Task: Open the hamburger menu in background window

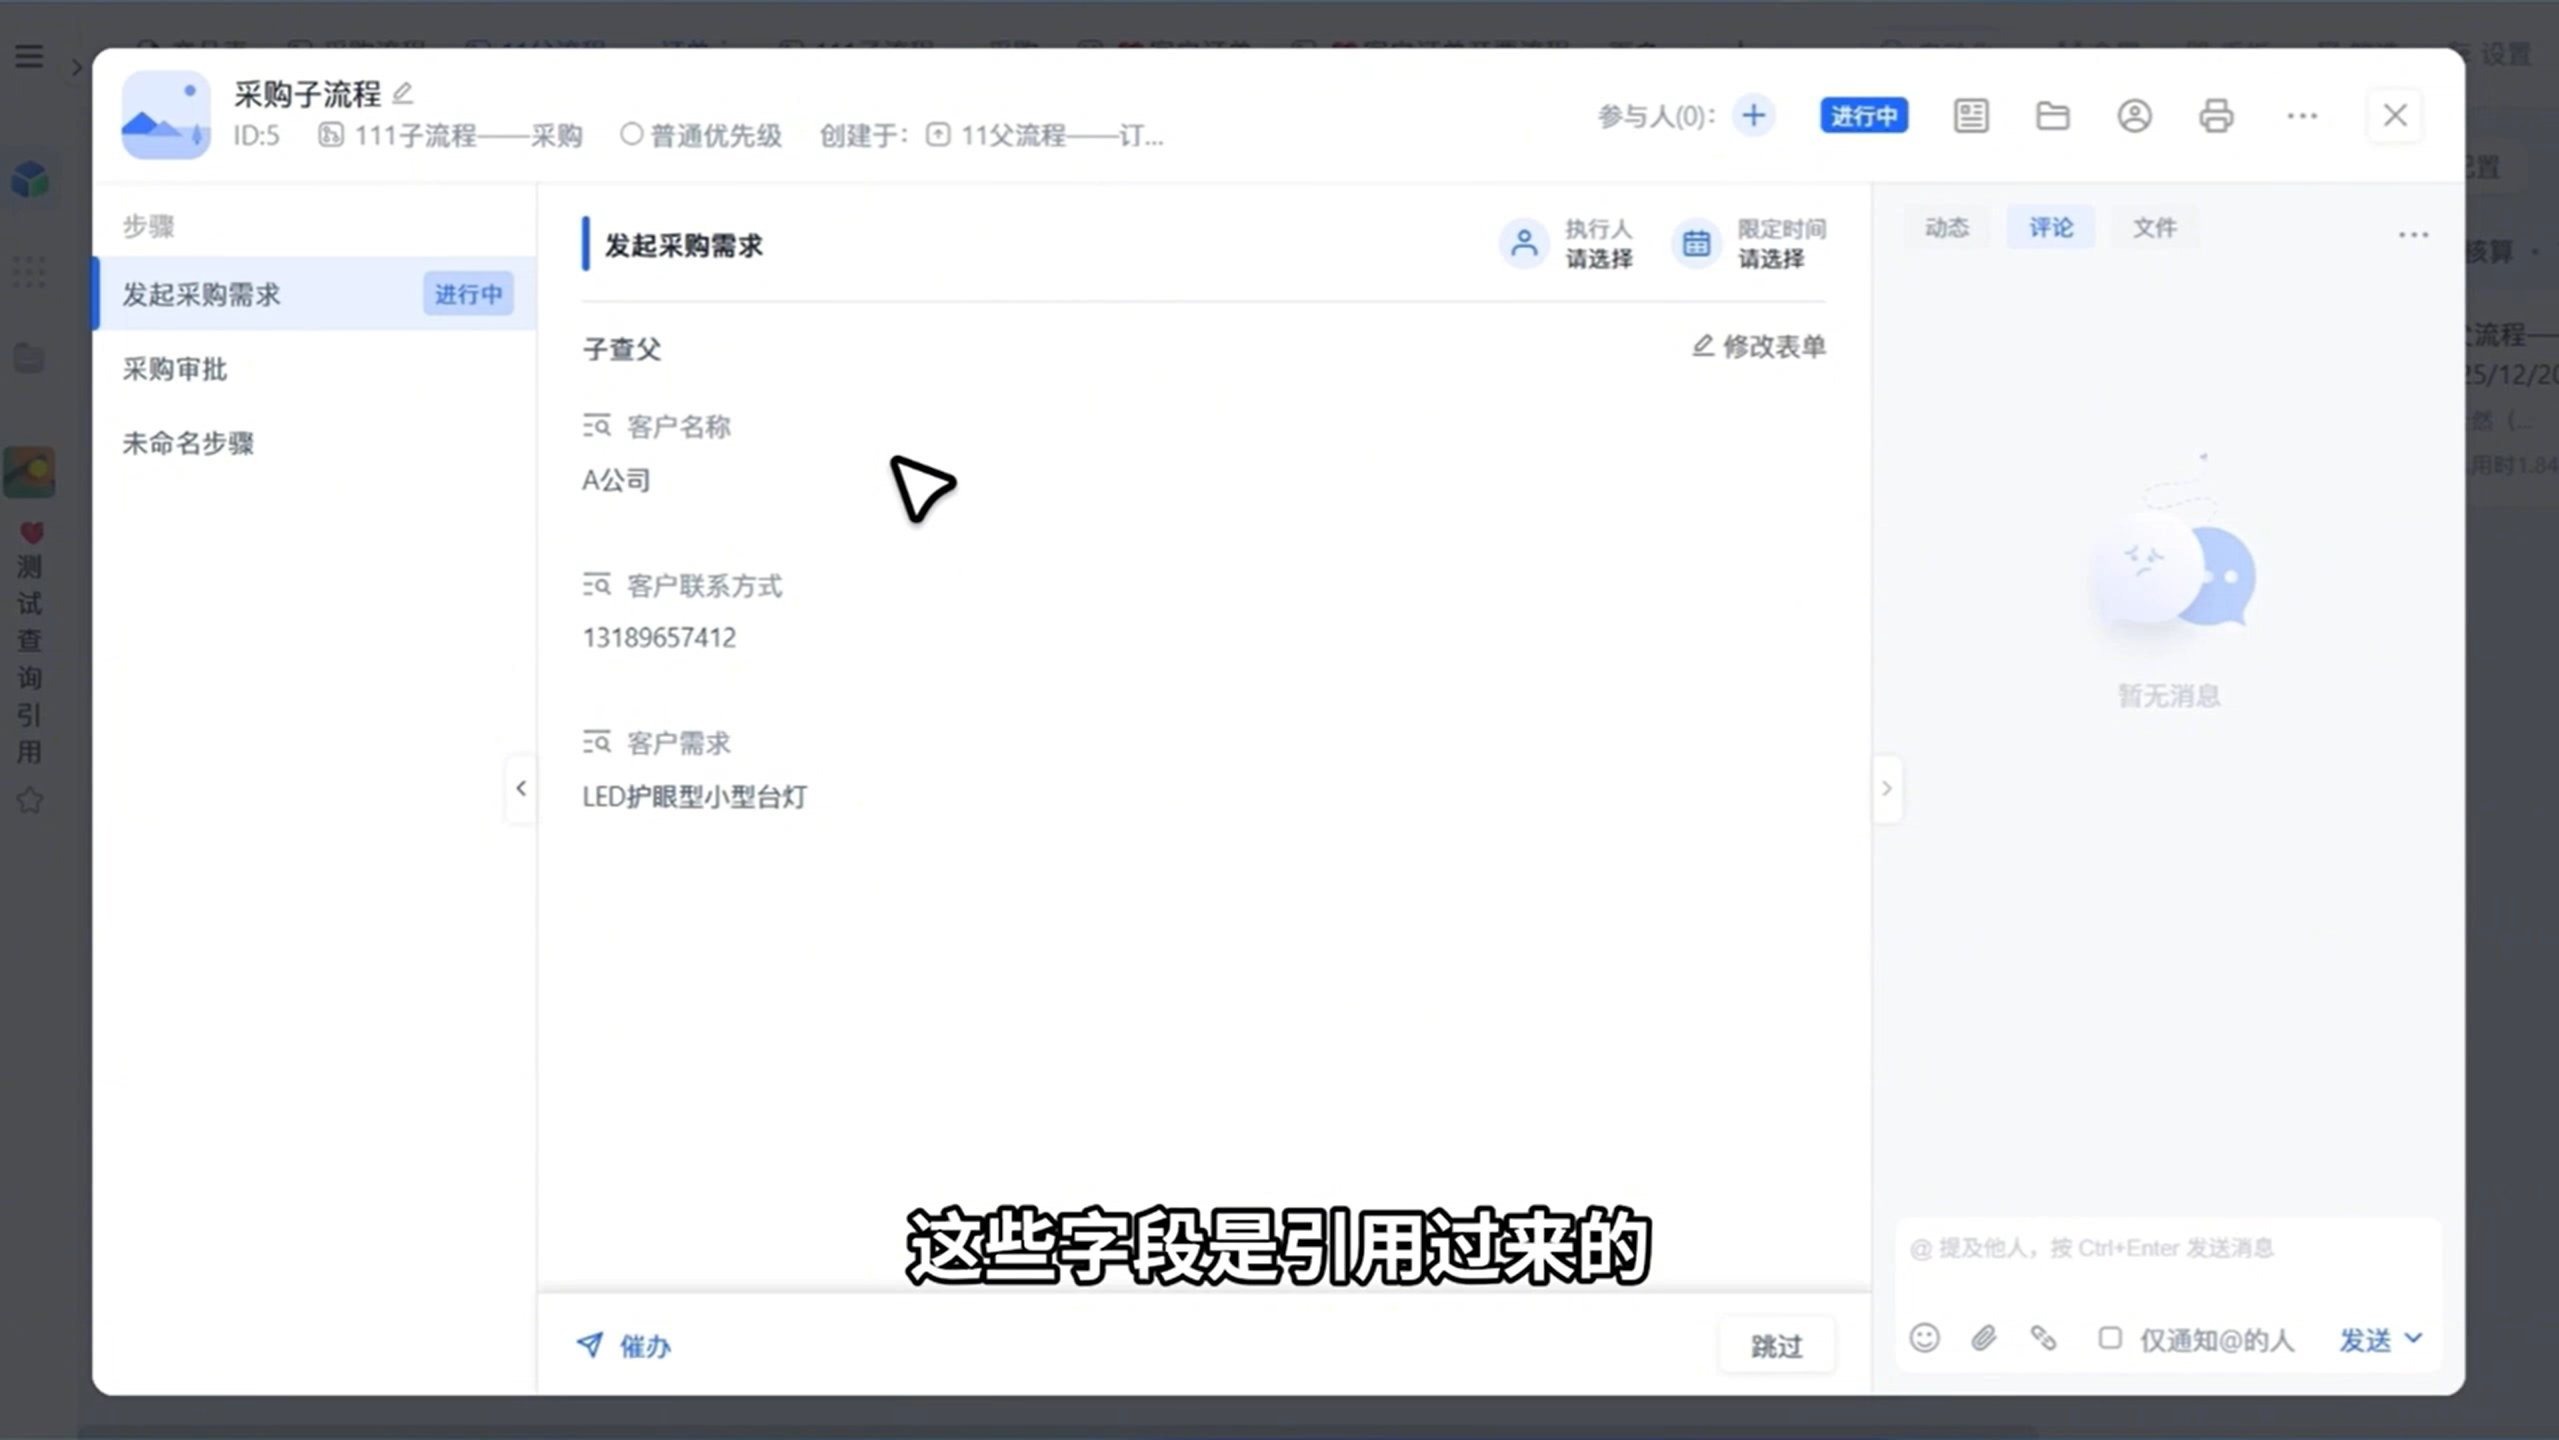Action: pos(29,56)
